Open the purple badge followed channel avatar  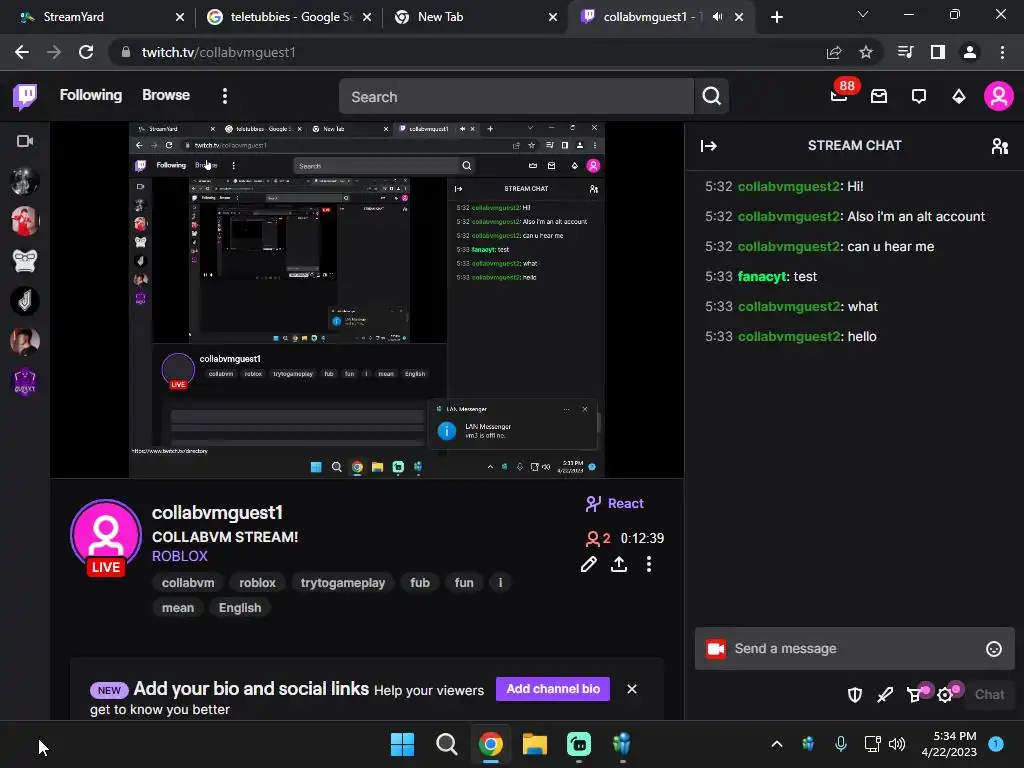coord(25,381)
